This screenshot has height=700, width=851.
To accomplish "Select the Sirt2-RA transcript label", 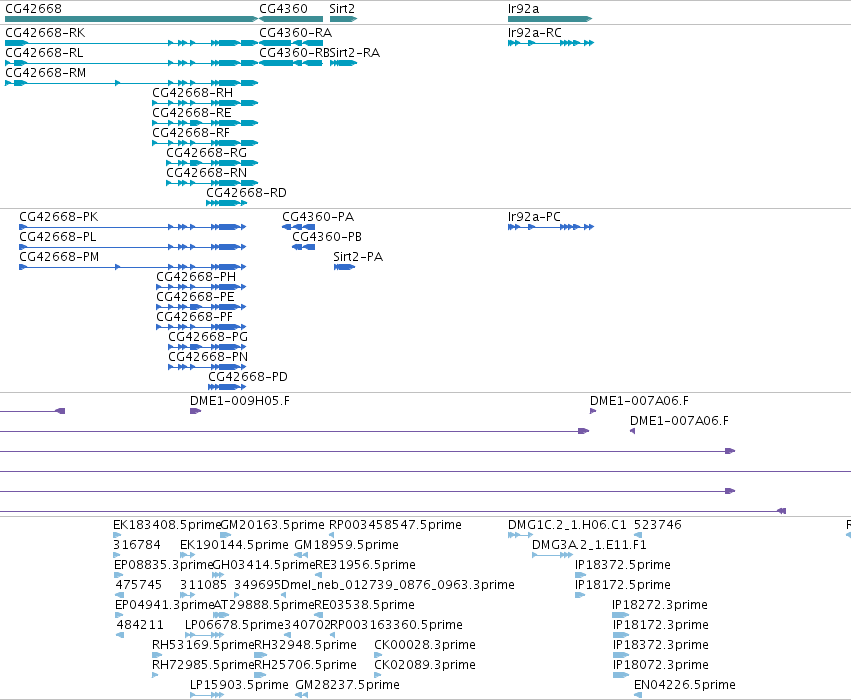I will tap(355, 53).
